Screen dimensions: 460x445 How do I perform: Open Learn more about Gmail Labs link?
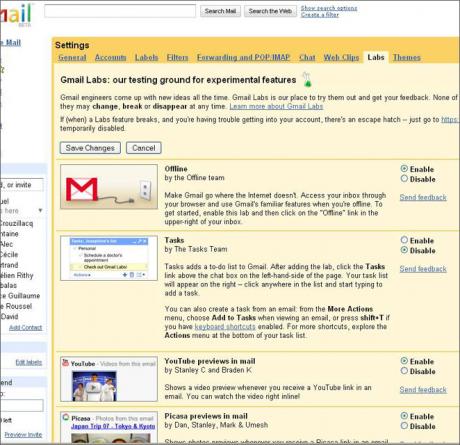click(276, 106)
